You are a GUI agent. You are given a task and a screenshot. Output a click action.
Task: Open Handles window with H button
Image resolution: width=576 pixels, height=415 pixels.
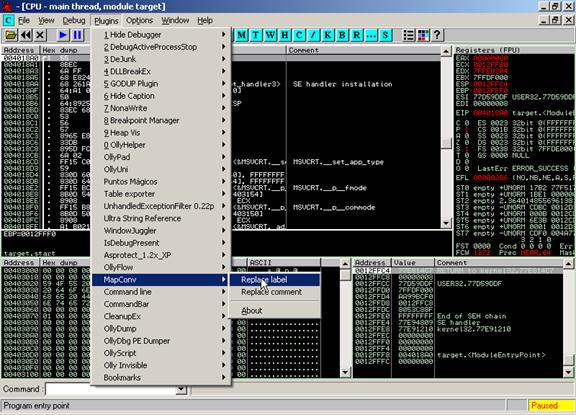(285, 35)
